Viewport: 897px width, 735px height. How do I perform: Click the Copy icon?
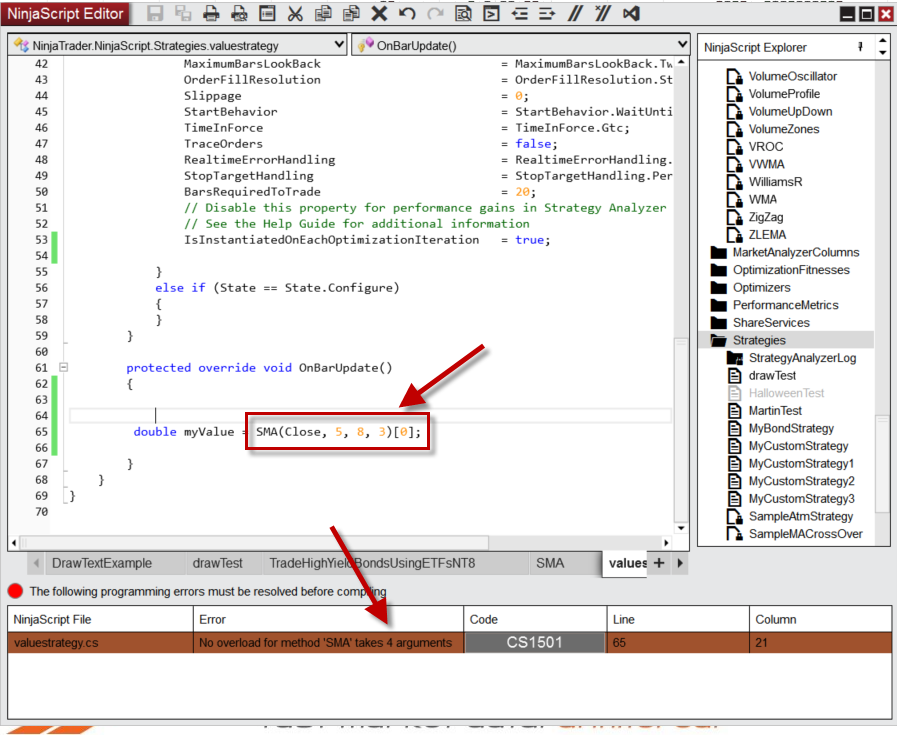coord(323,13)
